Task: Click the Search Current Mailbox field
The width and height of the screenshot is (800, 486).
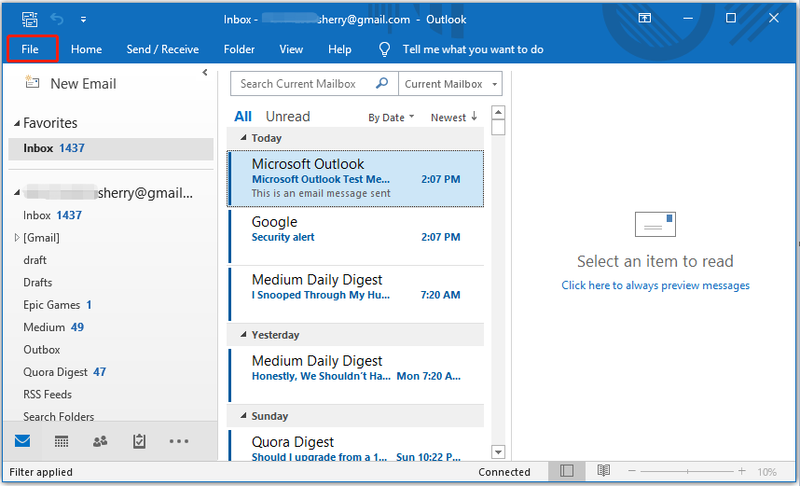Action: 303,84
